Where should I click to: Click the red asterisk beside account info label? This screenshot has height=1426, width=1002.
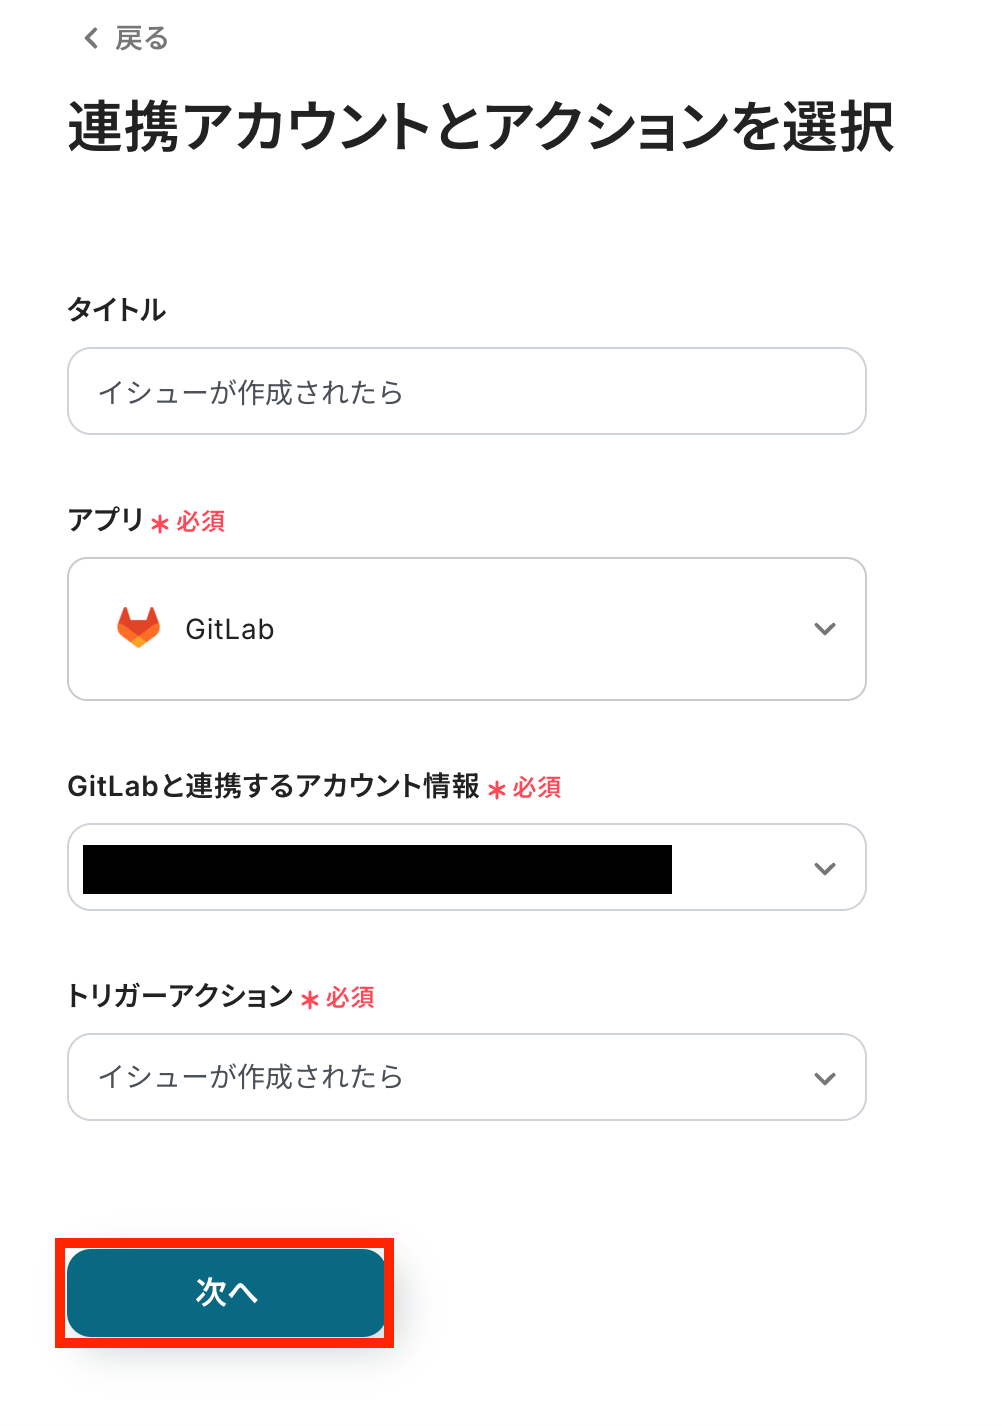tap(497, 789)
